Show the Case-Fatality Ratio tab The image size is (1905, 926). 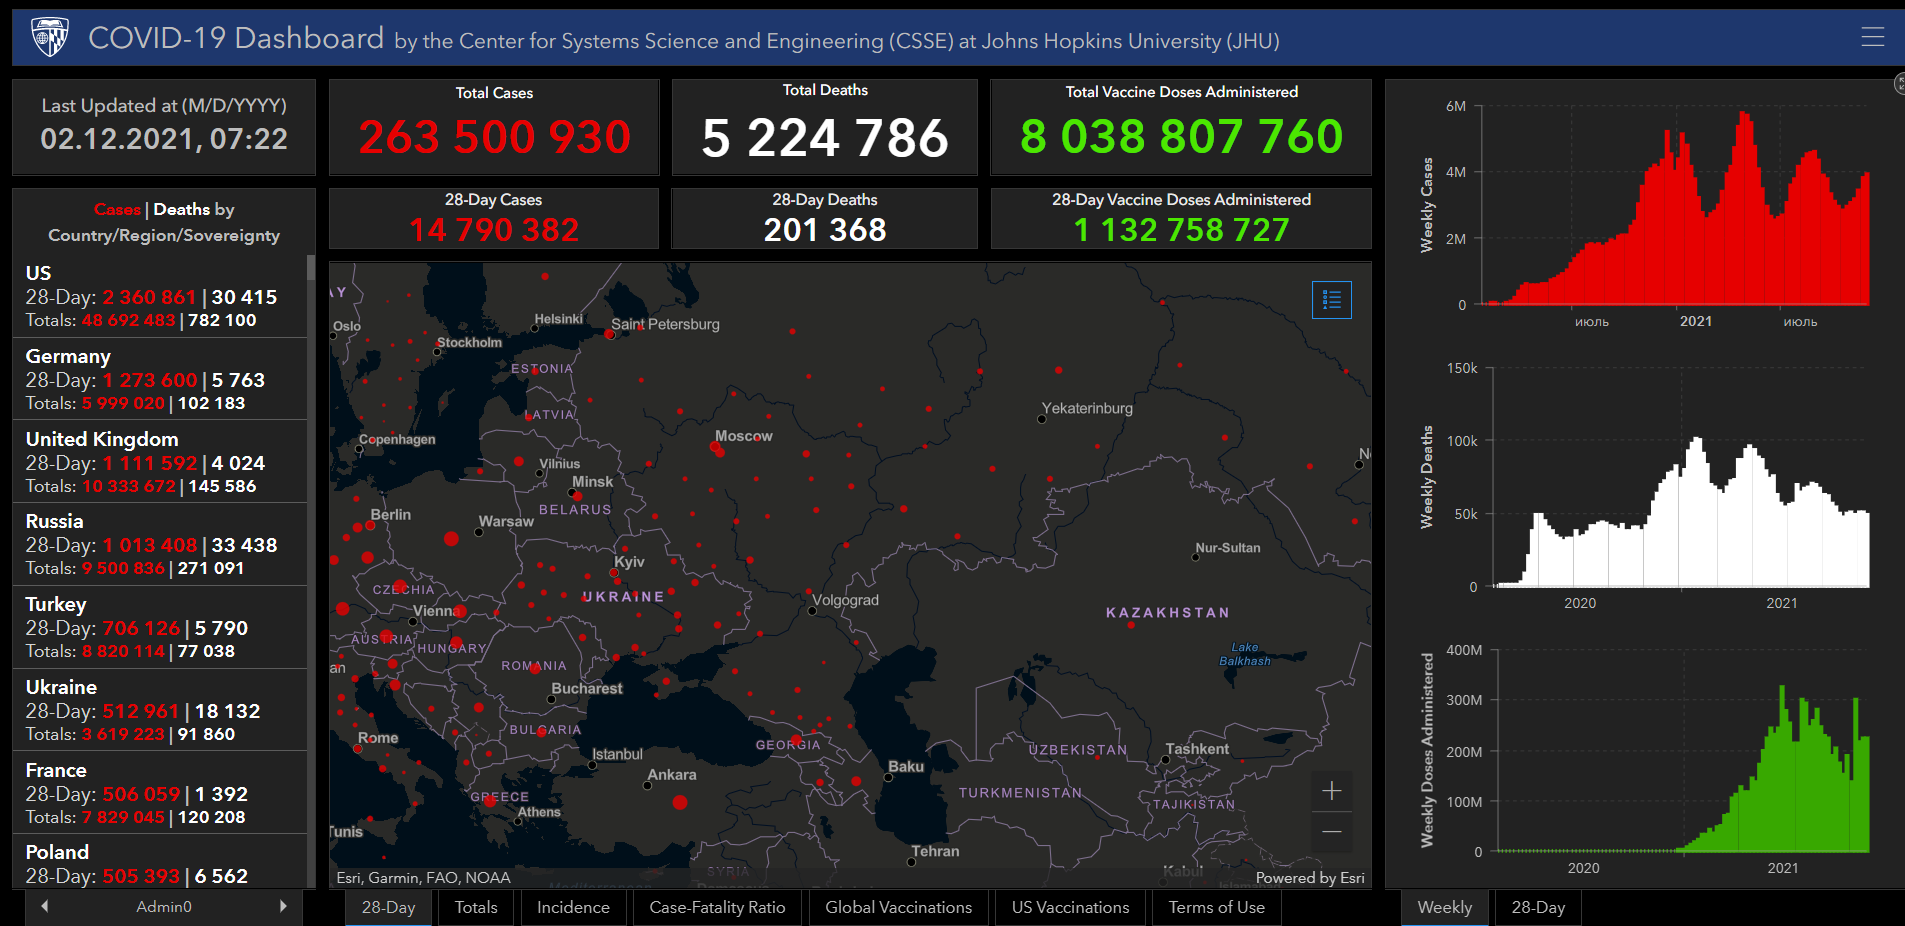click(x=717, y=907)
